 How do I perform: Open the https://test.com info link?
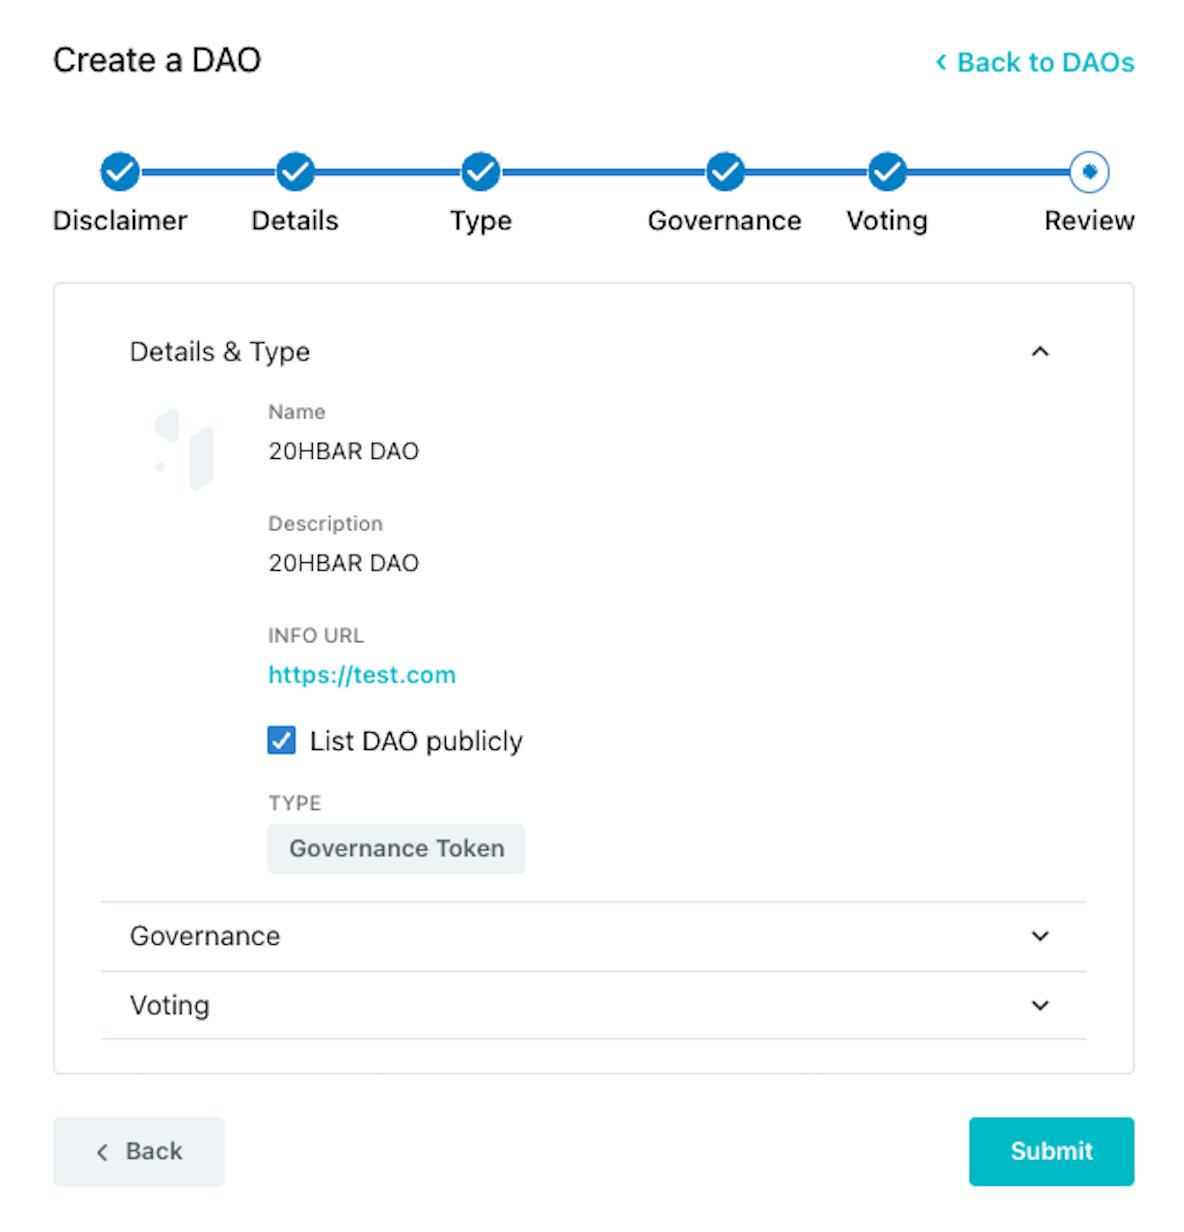362,675
